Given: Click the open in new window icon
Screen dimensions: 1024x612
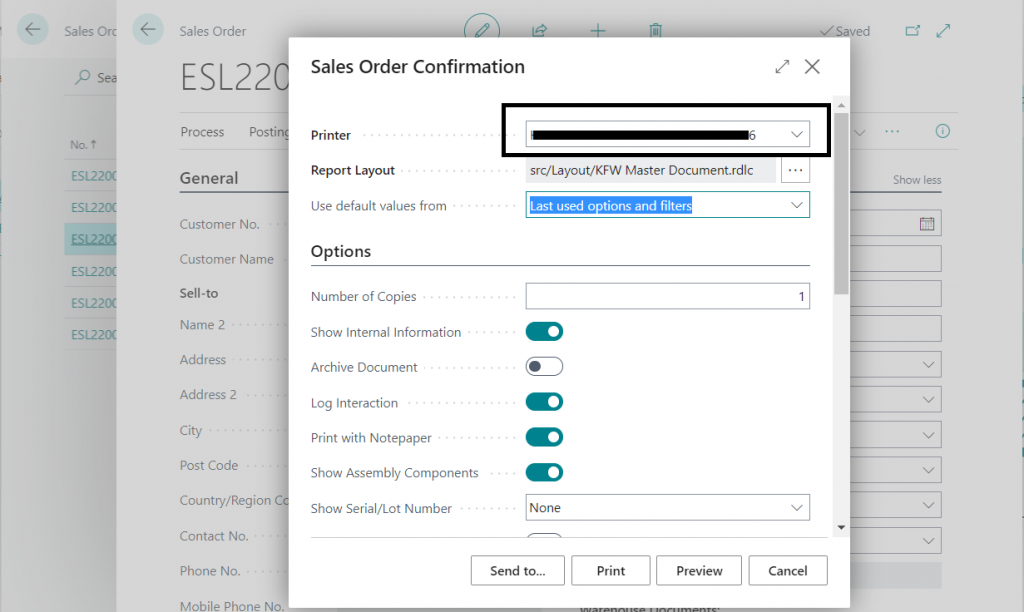Looking at the screenshot, I should [912, 31].
